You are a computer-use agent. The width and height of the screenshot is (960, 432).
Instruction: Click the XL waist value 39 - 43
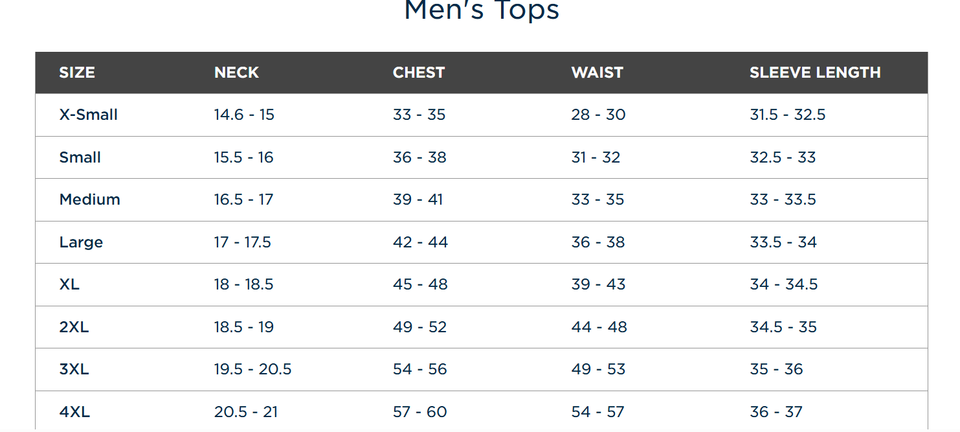[x=598, y=285]
